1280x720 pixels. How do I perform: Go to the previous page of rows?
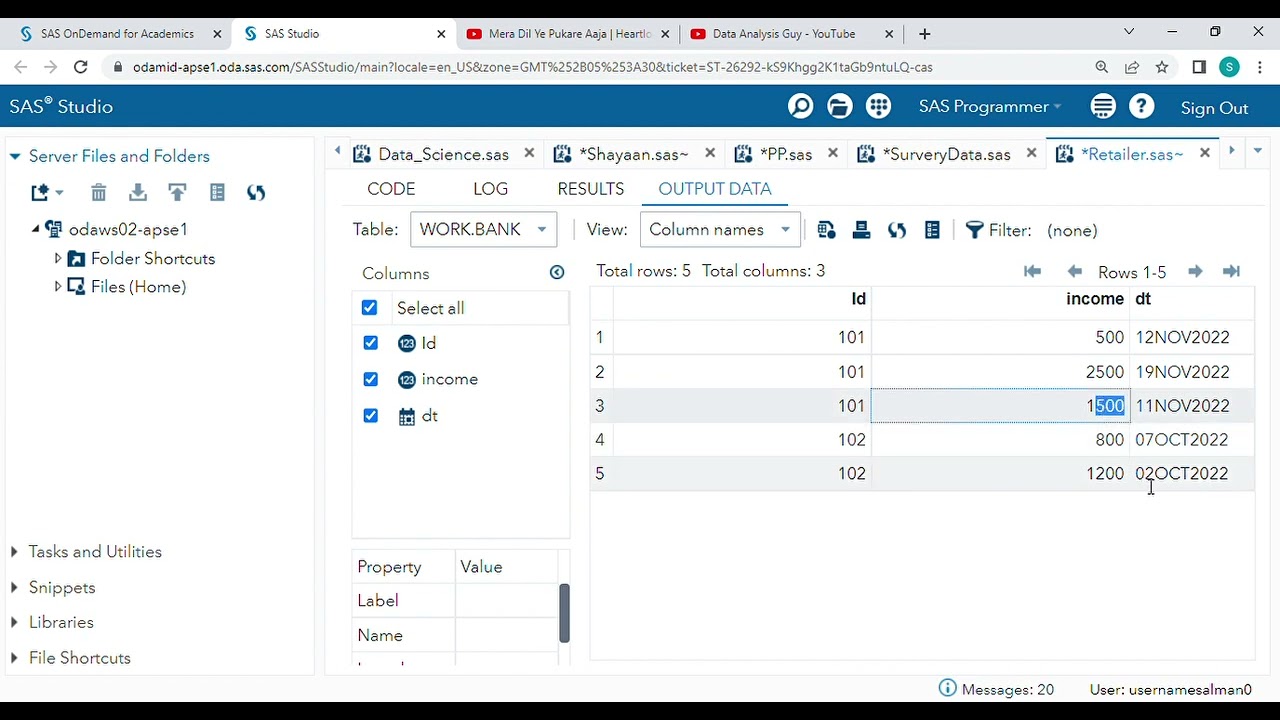pyautogui.click(x=1075, y=271)
